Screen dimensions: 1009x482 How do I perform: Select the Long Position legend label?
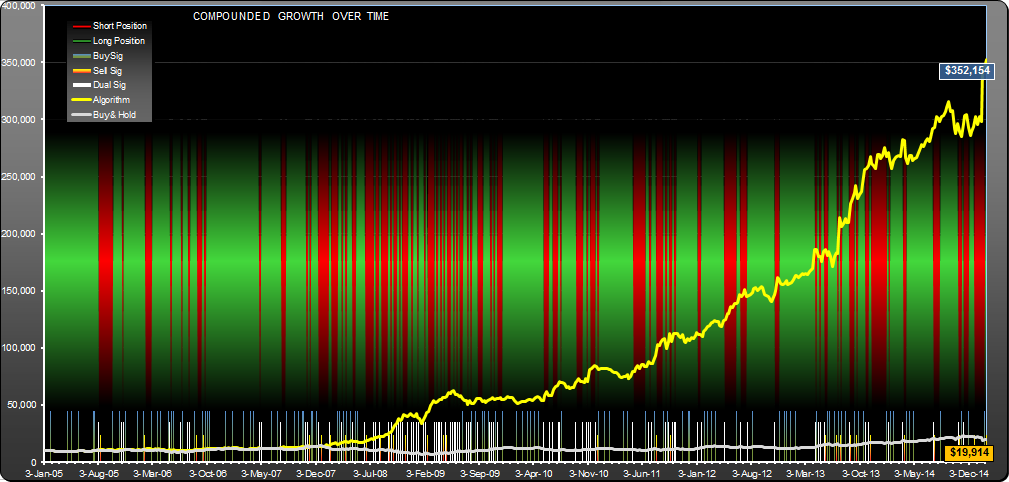click(x=119, y=41)
